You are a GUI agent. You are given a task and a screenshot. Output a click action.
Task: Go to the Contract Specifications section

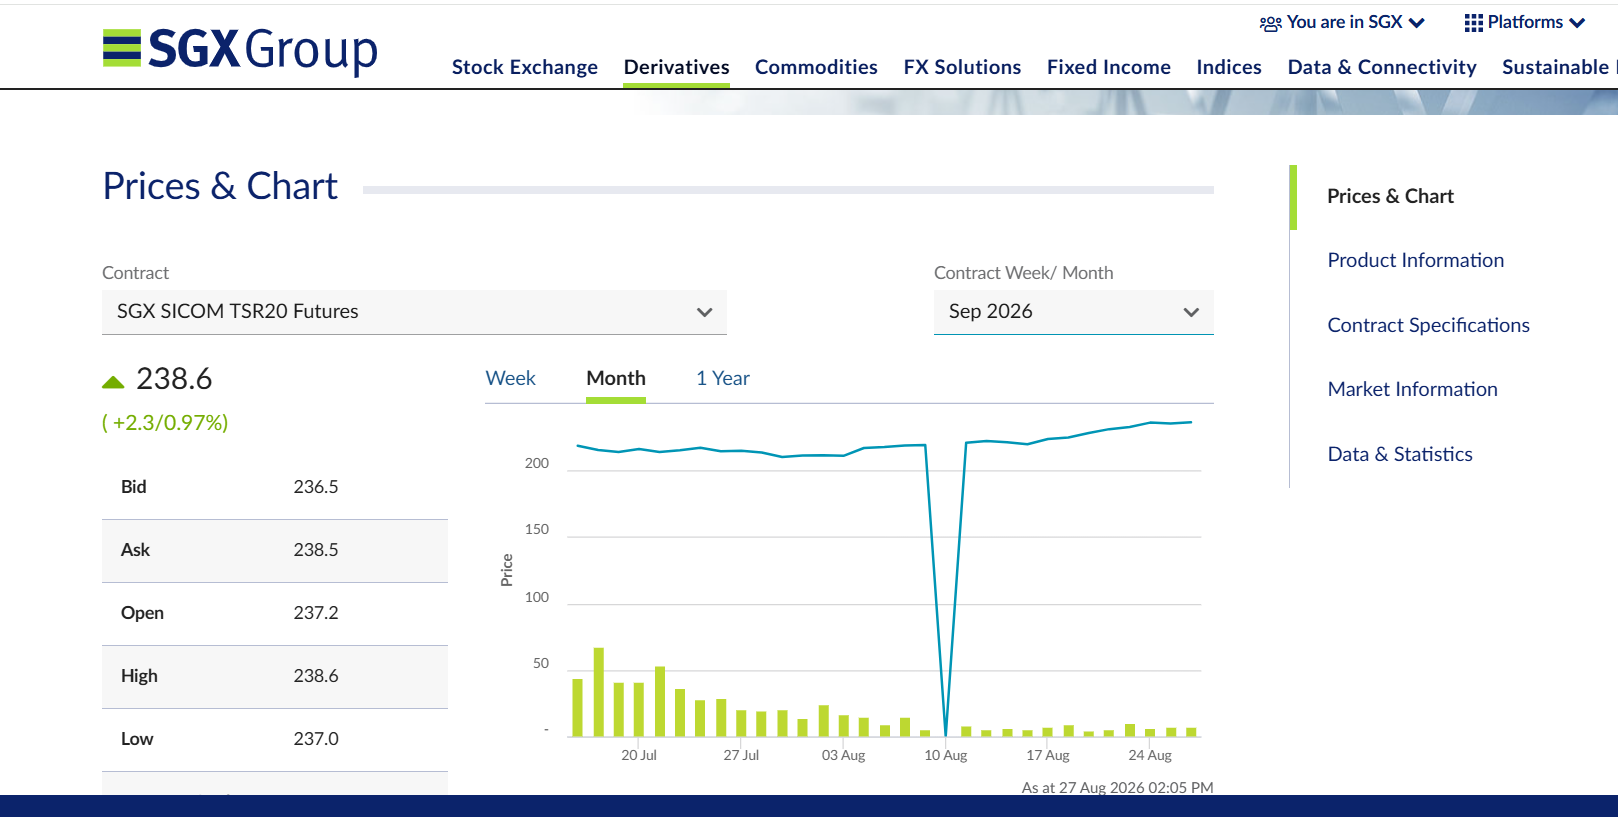click(1428, 325)
